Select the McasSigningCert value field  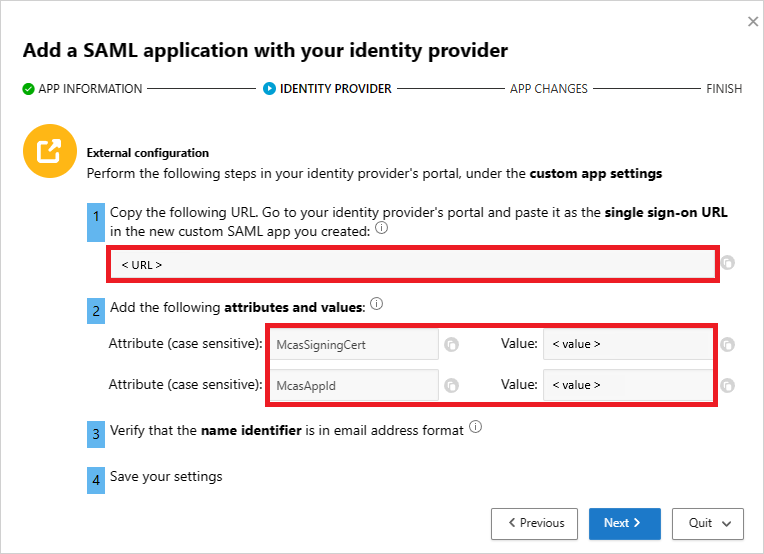tap(628, 345)
